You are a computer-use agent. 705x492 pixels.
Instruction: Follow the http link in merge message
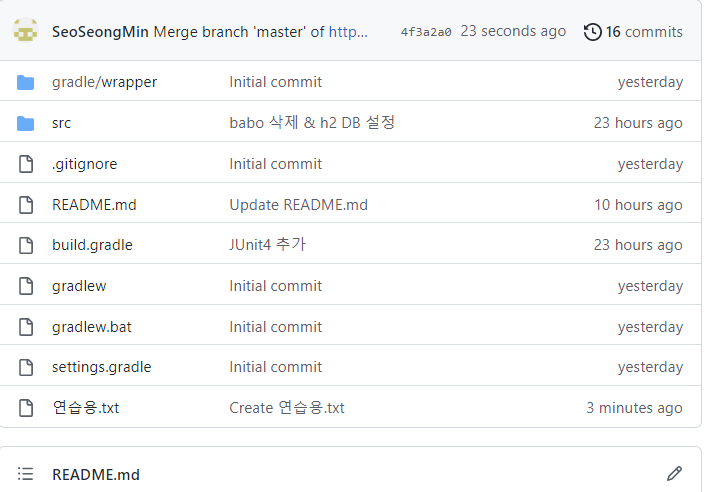click(348, 32)
